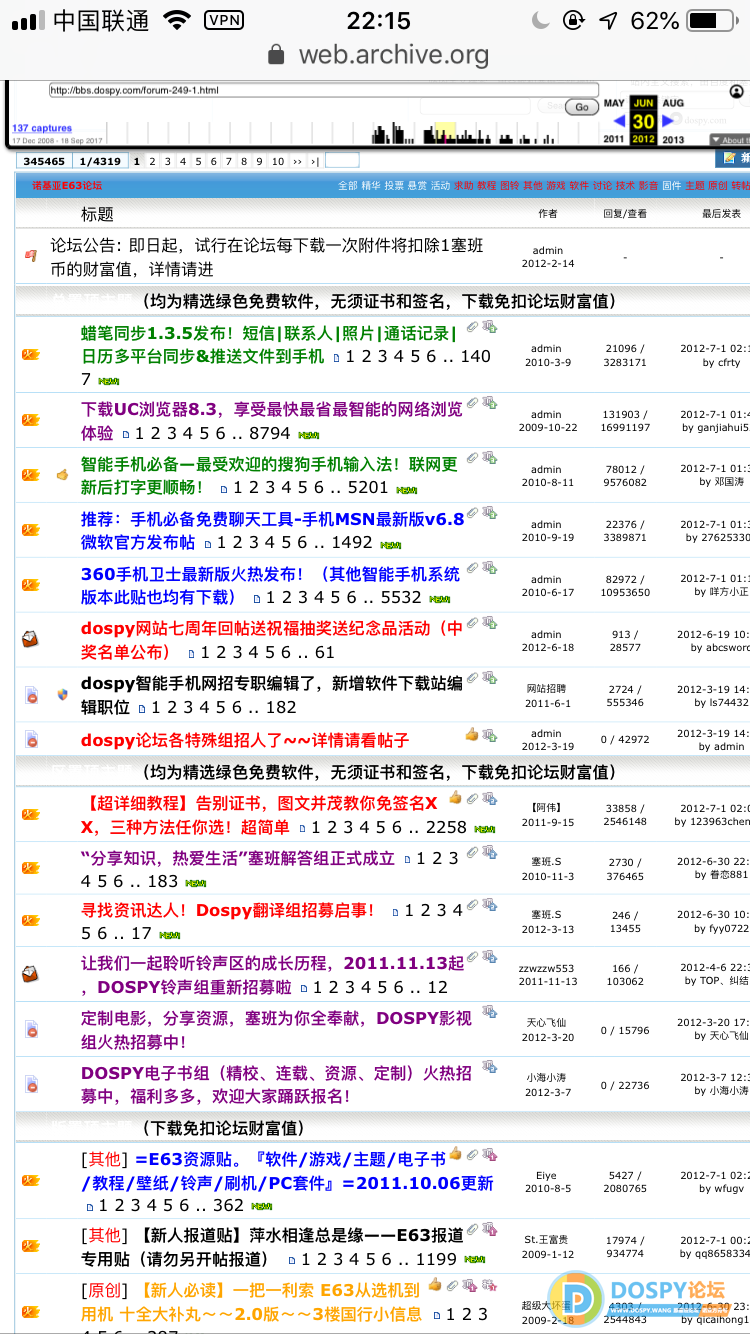
Task: Select the 全部 filter tab
Action: (x=347, y=185)
